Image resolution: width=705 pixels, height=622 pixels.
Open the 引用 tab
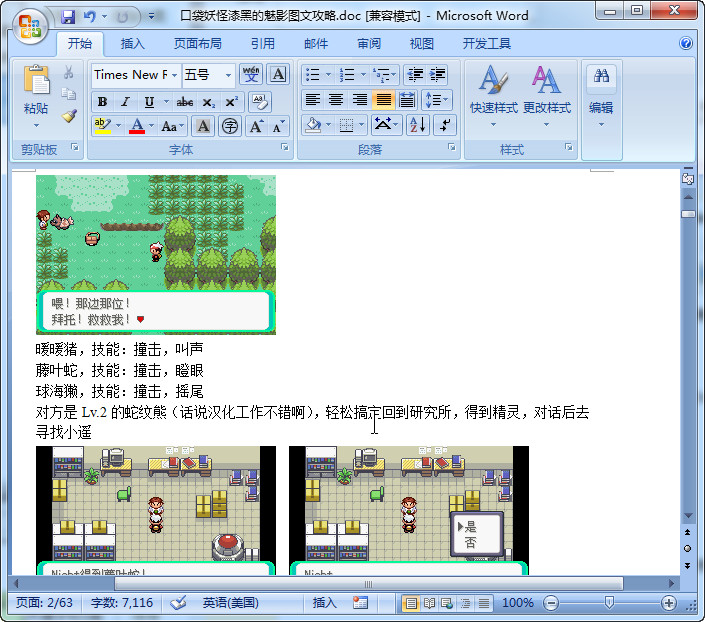(263, 44)
